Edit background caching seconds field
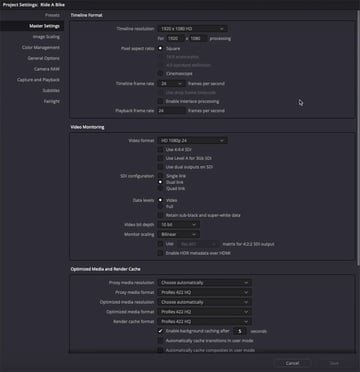360x372 pixels. point(240,331)
